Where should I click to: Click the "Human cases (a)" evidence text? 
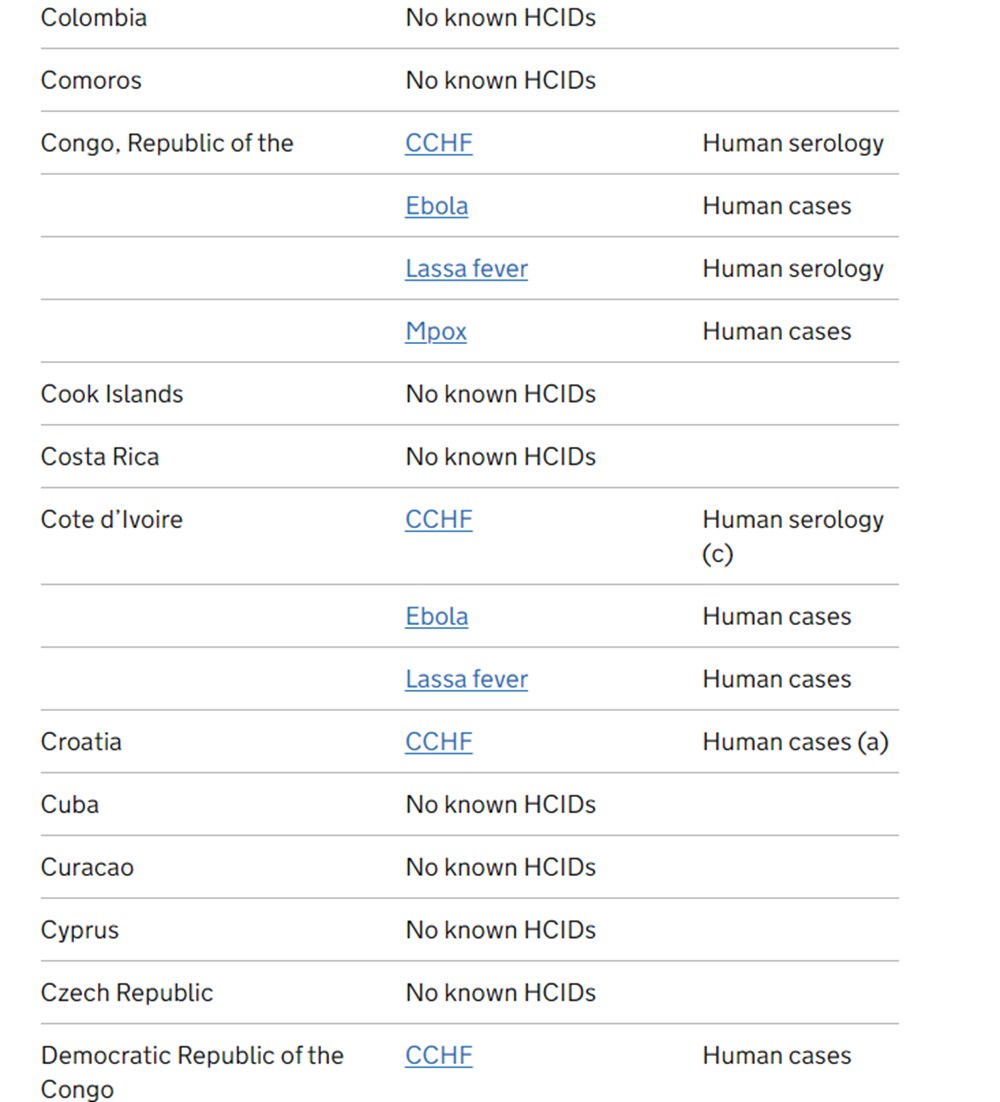(795, 742)
